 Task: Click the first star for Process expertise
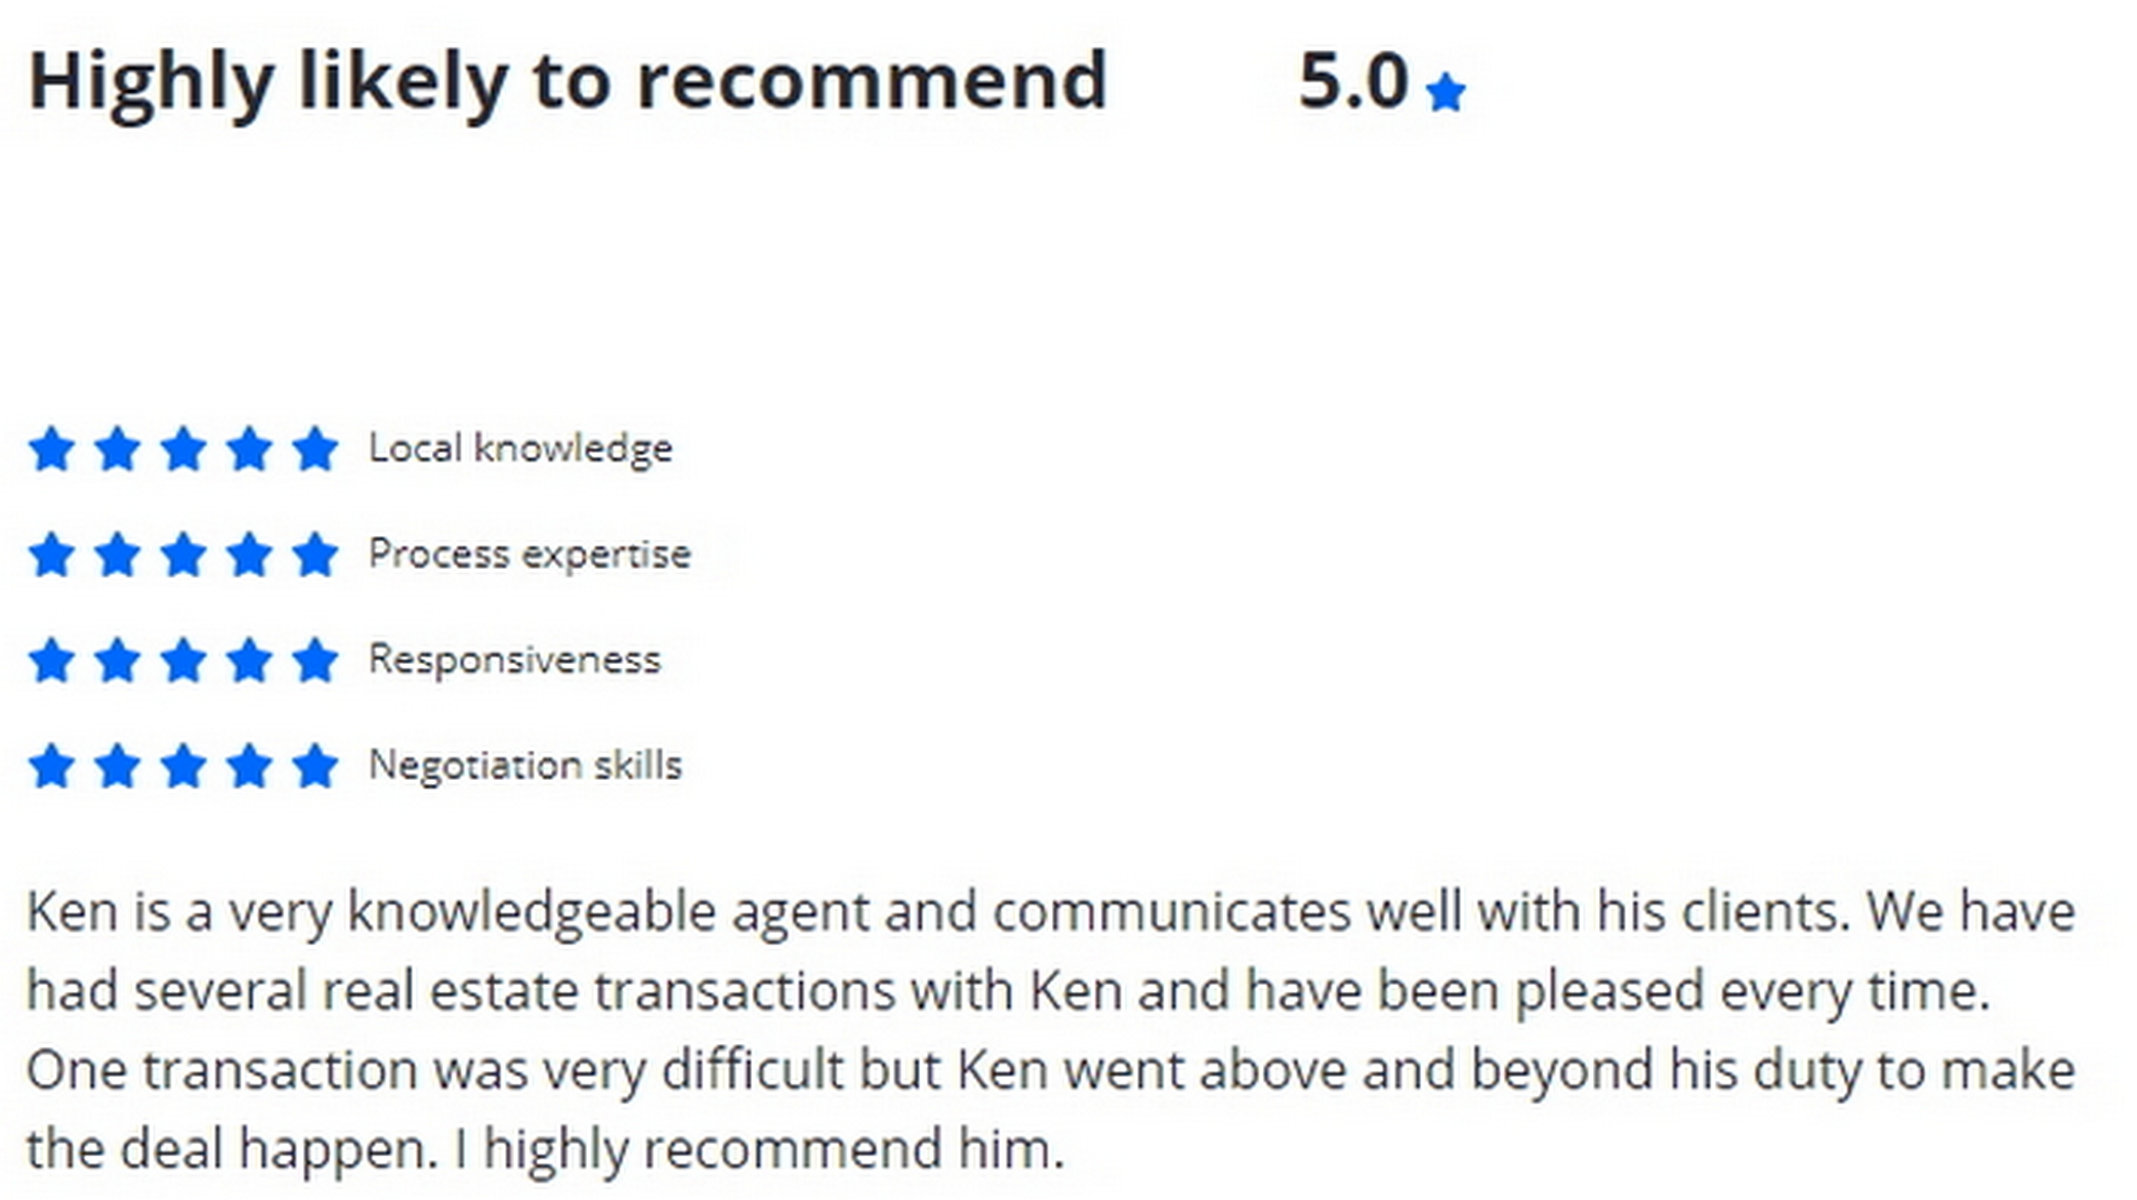click(x=52, y=555)
